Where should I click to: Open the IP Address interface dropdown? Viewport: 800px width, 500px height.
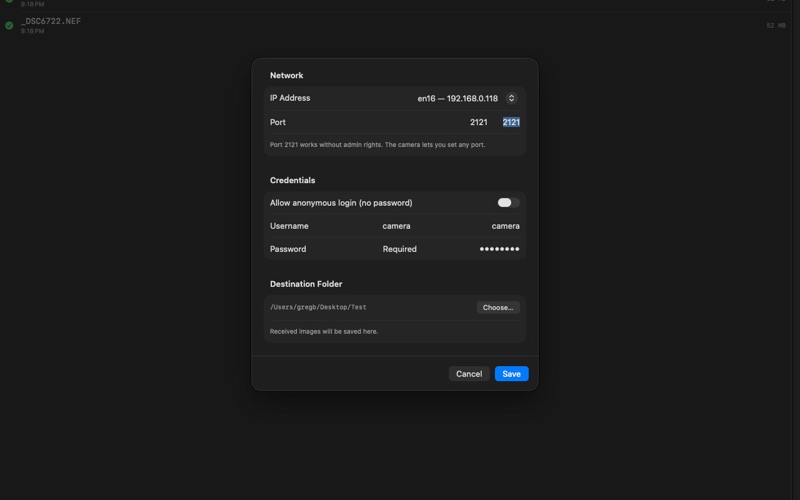[x=511, y=98]
